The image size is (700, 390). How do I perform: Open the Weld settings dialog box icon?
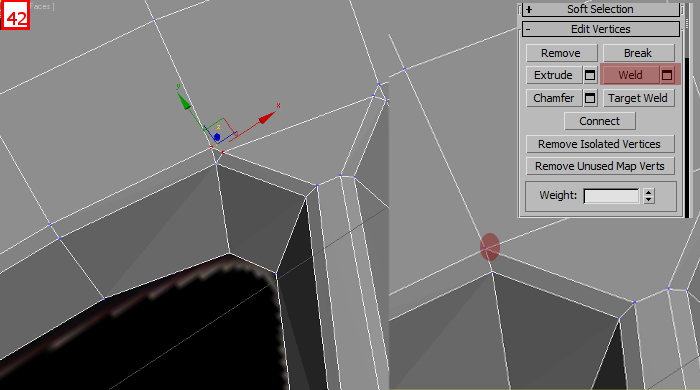[x=667, y=75]
